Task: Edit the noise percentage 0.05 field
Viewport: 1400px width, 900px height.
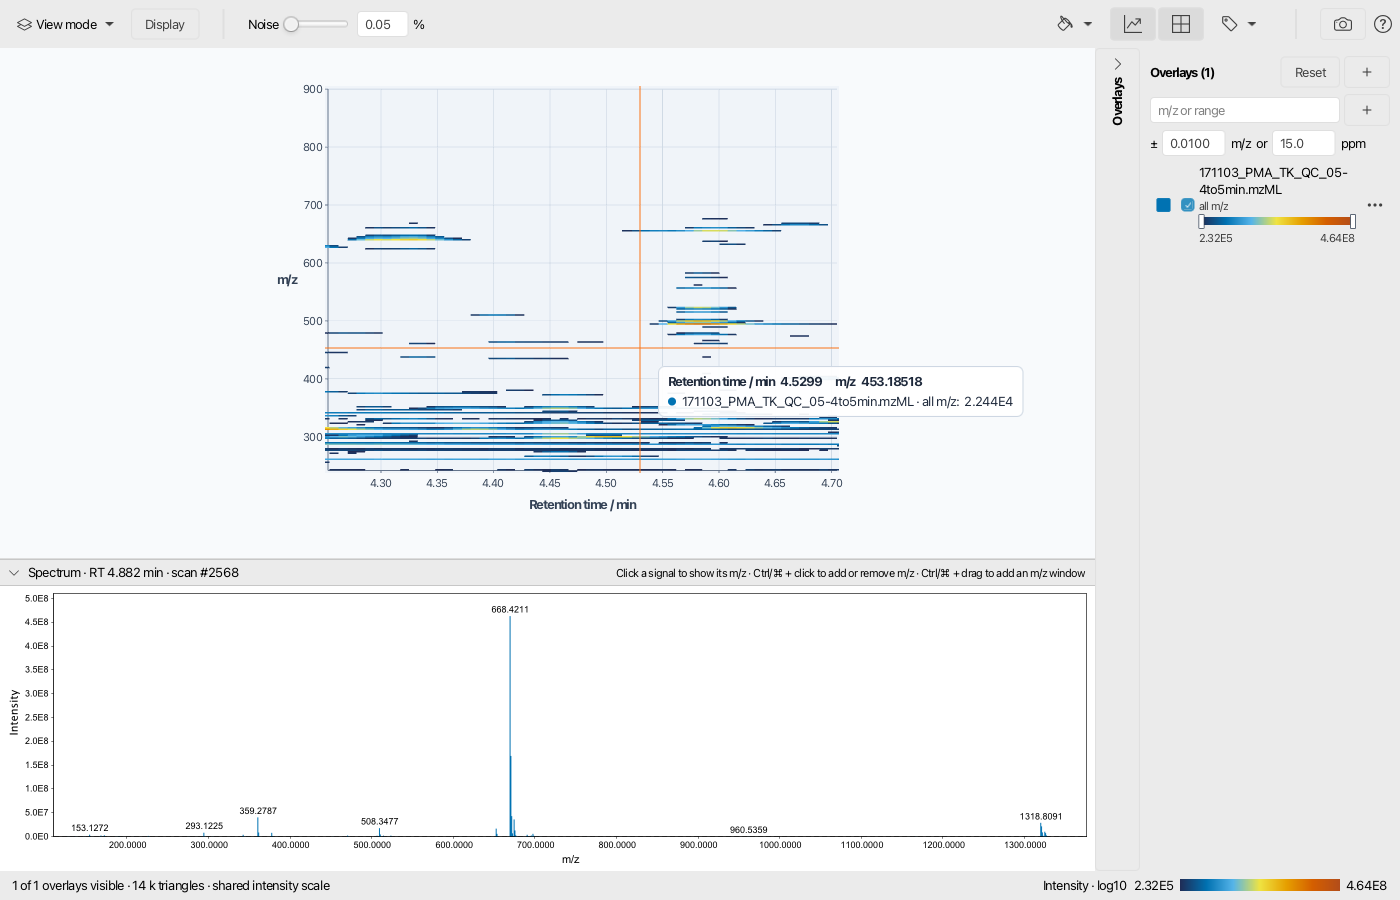Action: point(383,24)
